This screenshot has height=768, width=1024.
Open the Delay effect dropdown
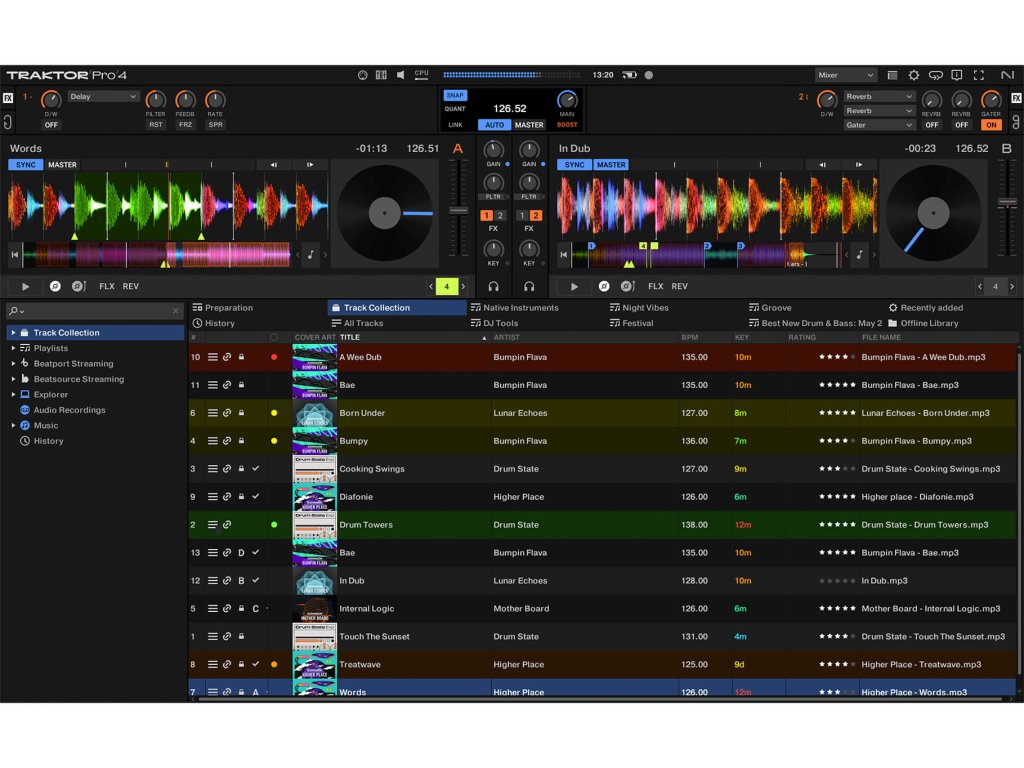coord(103,96)
